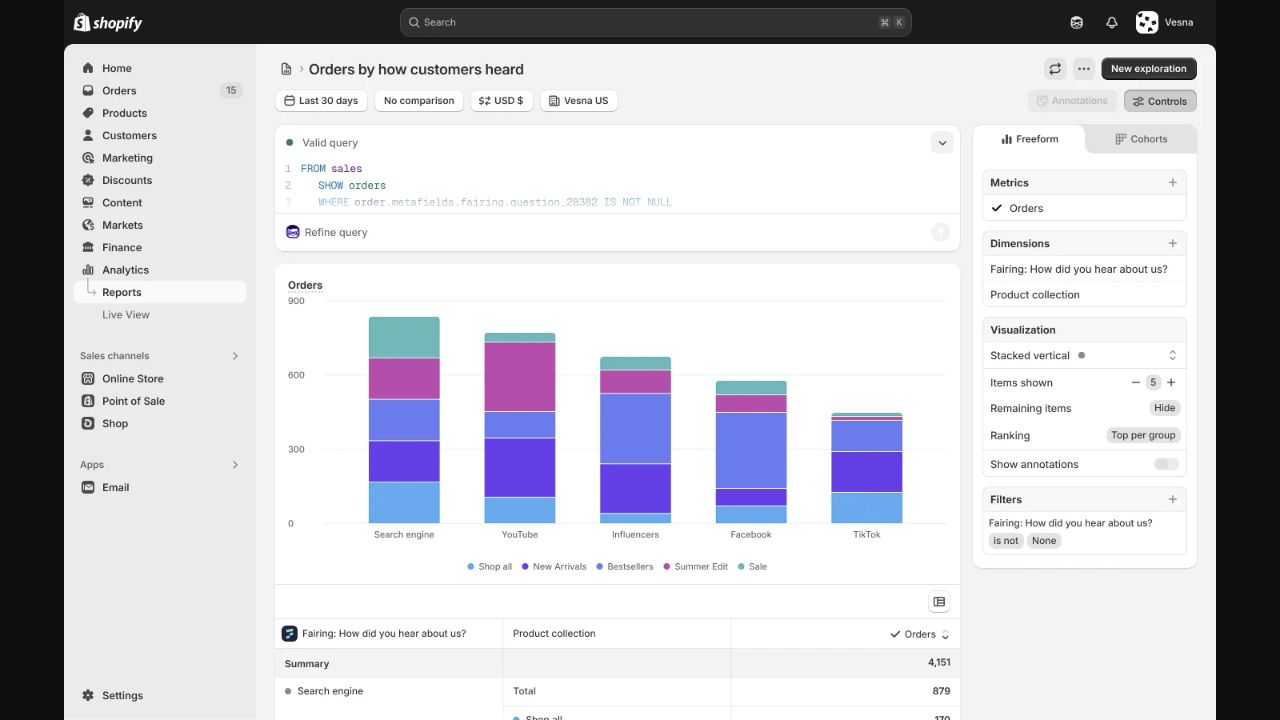Click the Email app icon

tap(88, 487)
